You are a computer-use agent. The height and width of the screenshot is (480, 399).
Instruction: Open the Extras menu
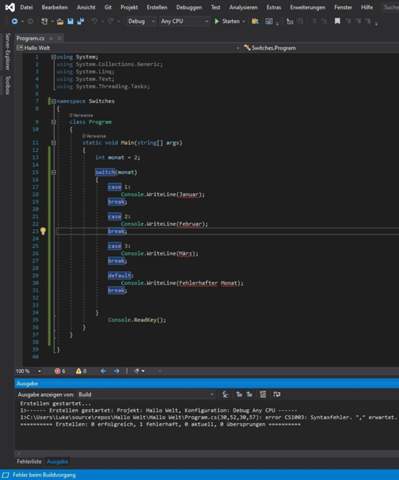point(274,7)
